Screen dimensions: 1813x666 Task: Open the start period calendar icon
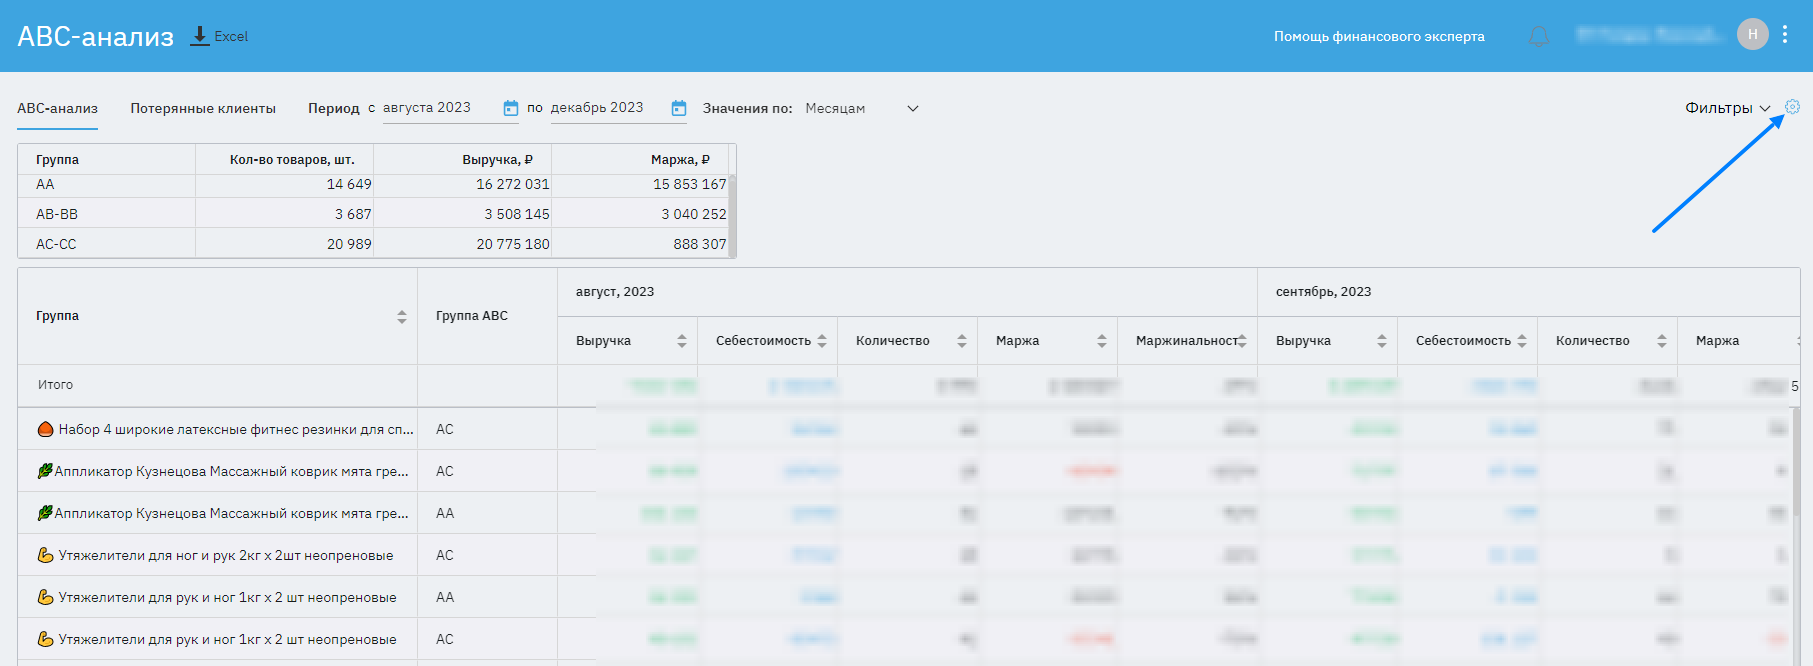[510, 108]
